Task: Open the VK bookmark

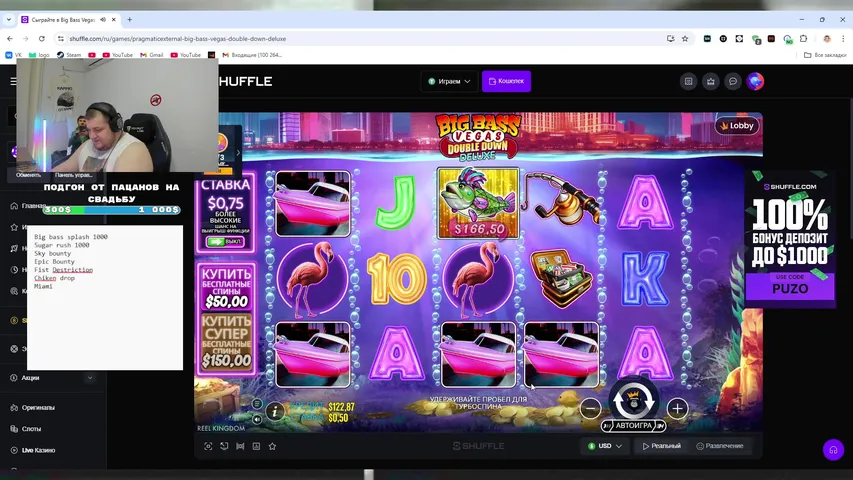Action: coord(14,55)
